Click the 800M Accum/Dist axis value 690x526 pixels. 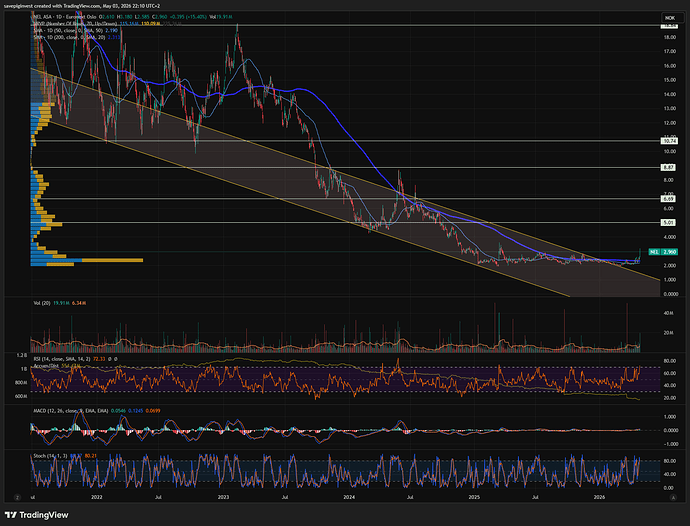click(x=21, y=383)
